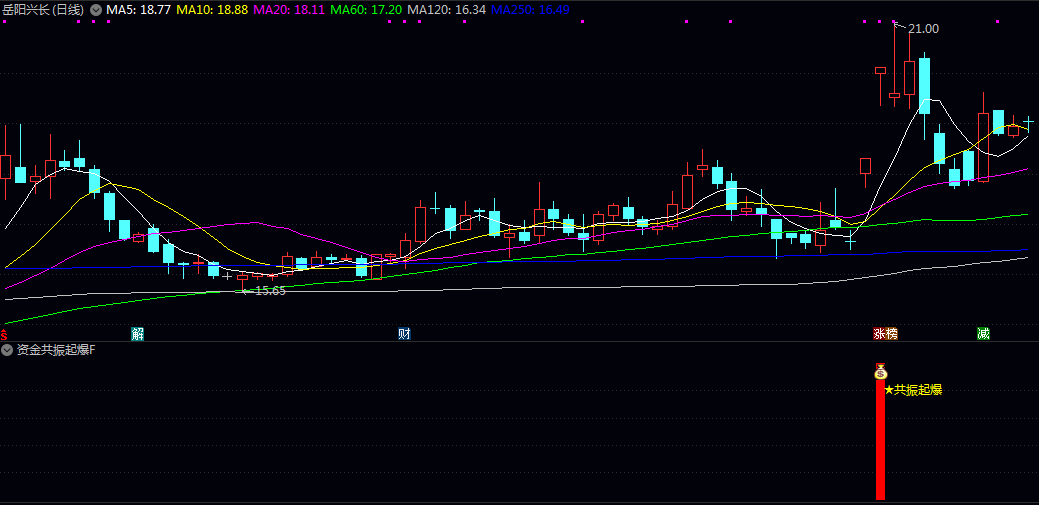The width and height of the screenshot is (1039, 505).
Task: Click the money bag signal icon
Action: click(881, 372)
